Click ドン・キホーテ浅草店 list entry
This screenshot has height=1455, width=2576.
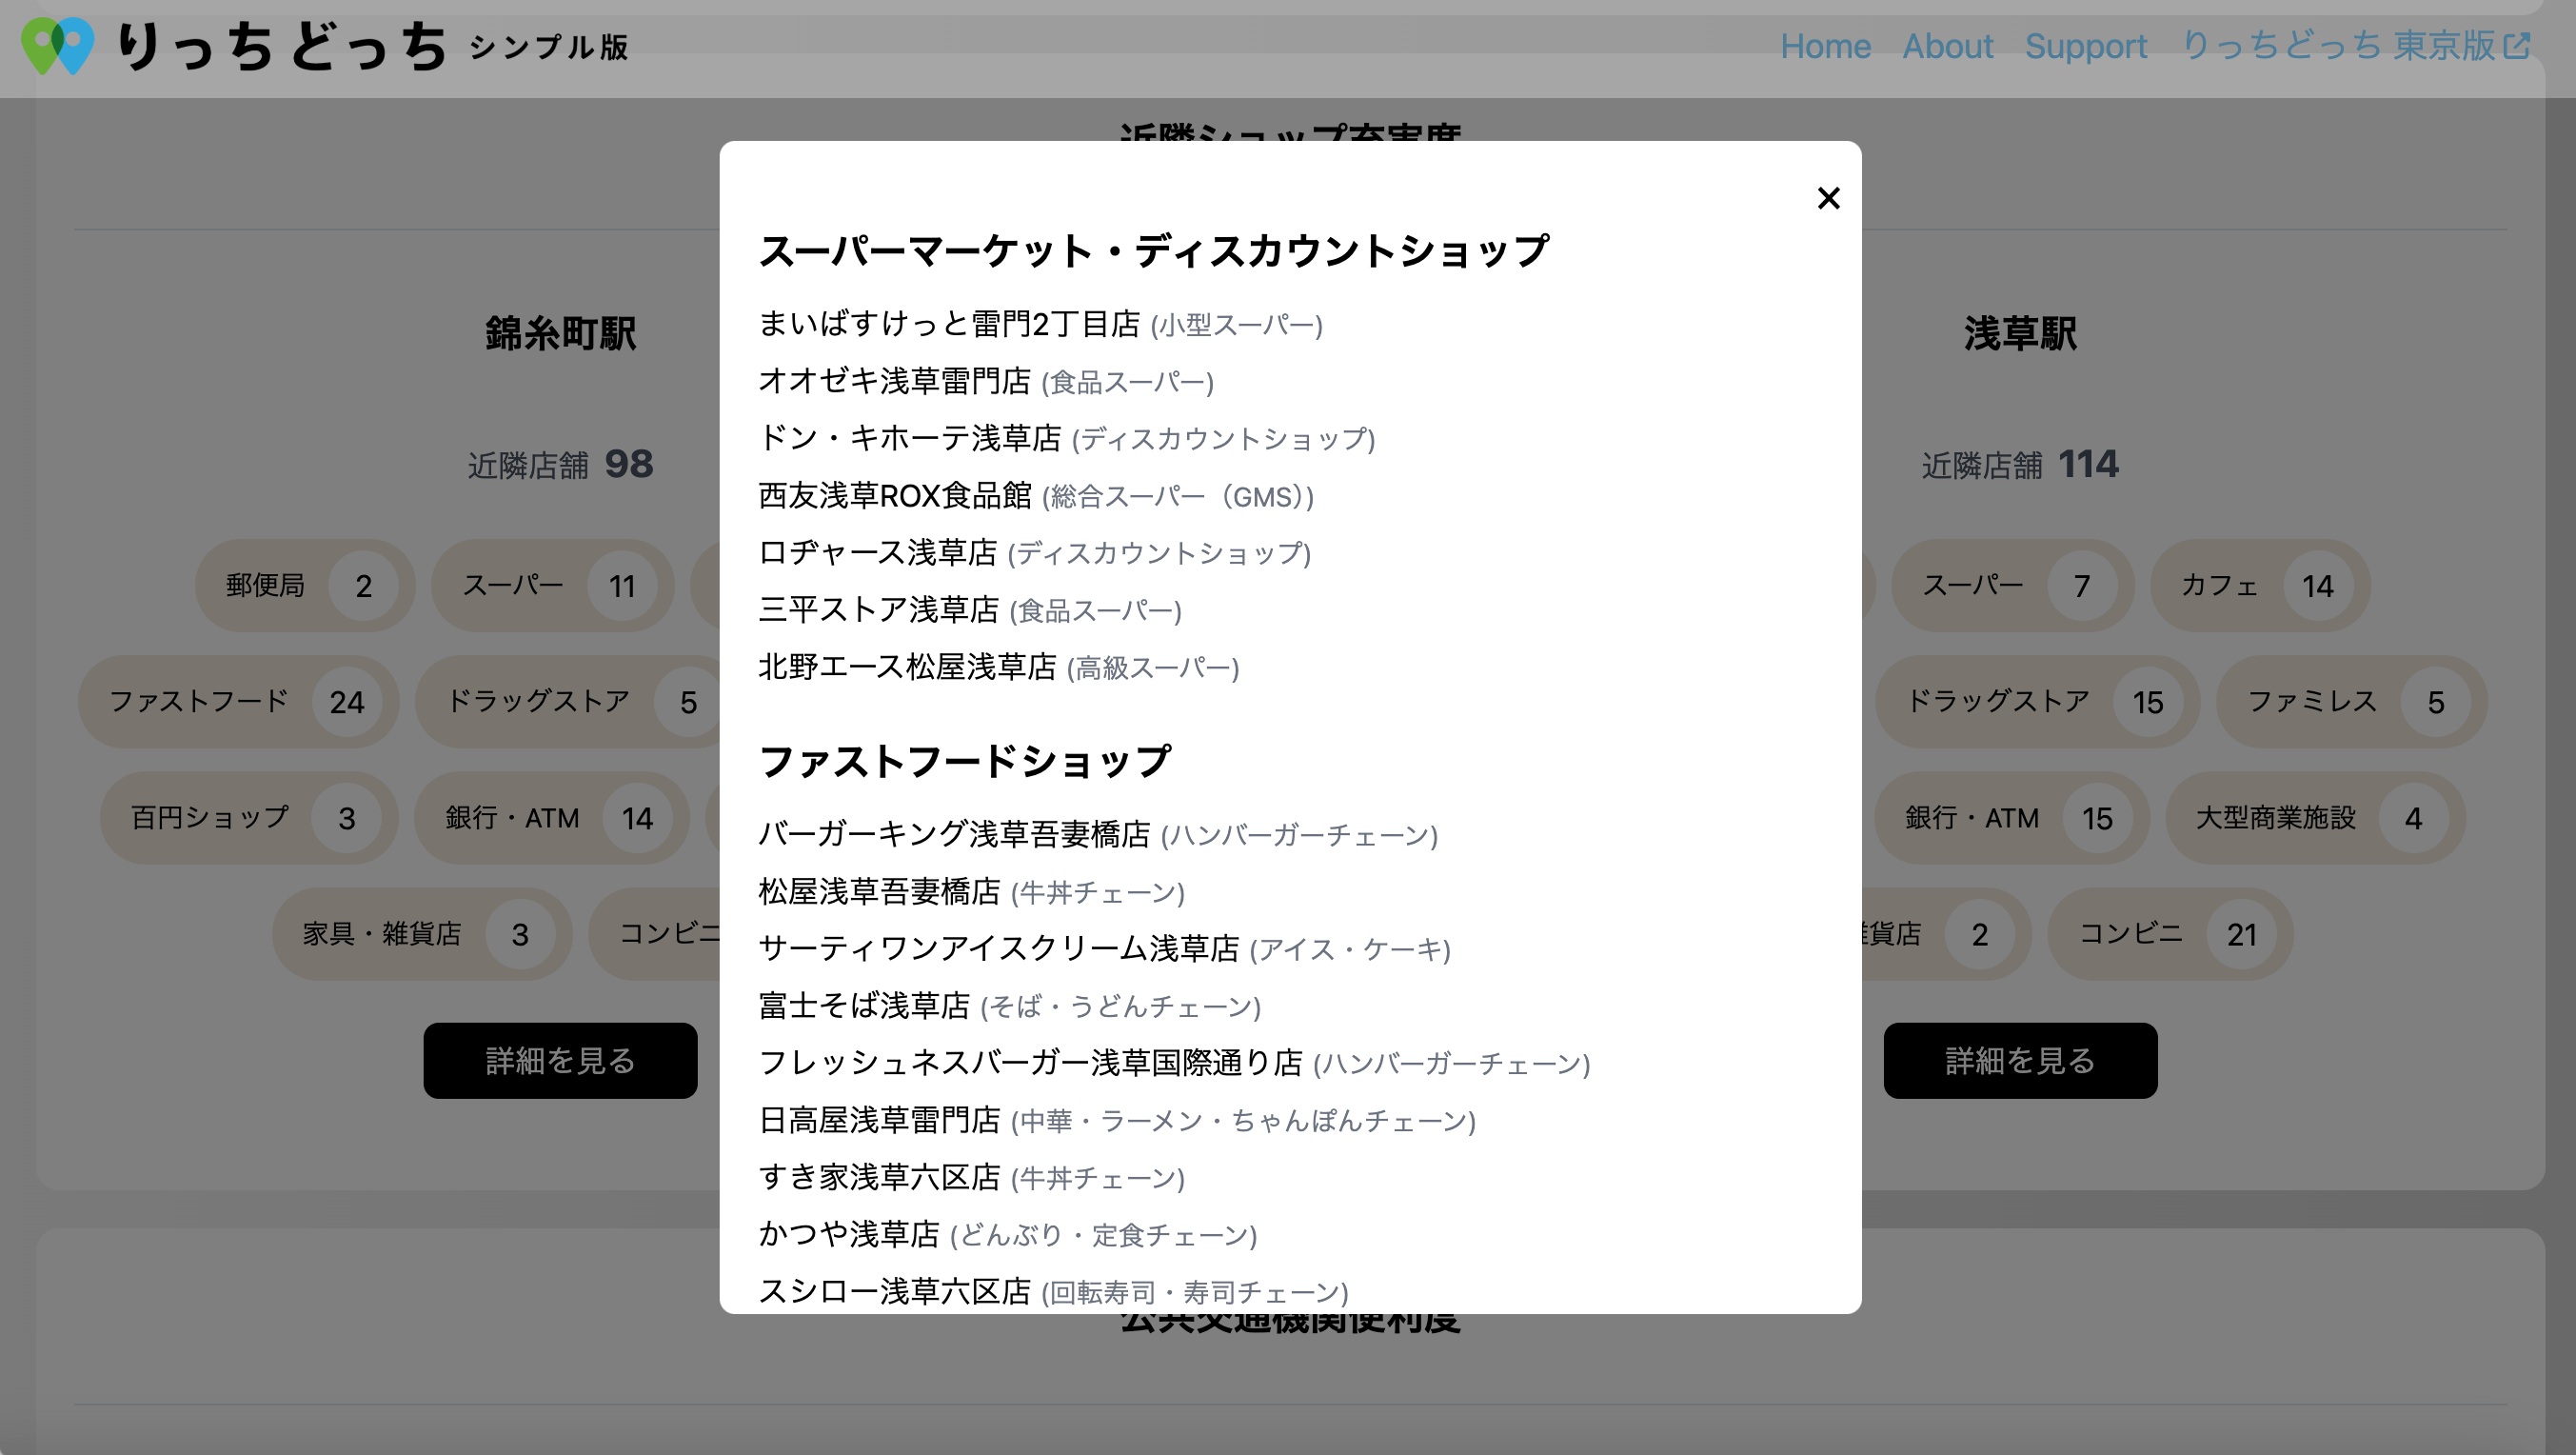point(909,437)
